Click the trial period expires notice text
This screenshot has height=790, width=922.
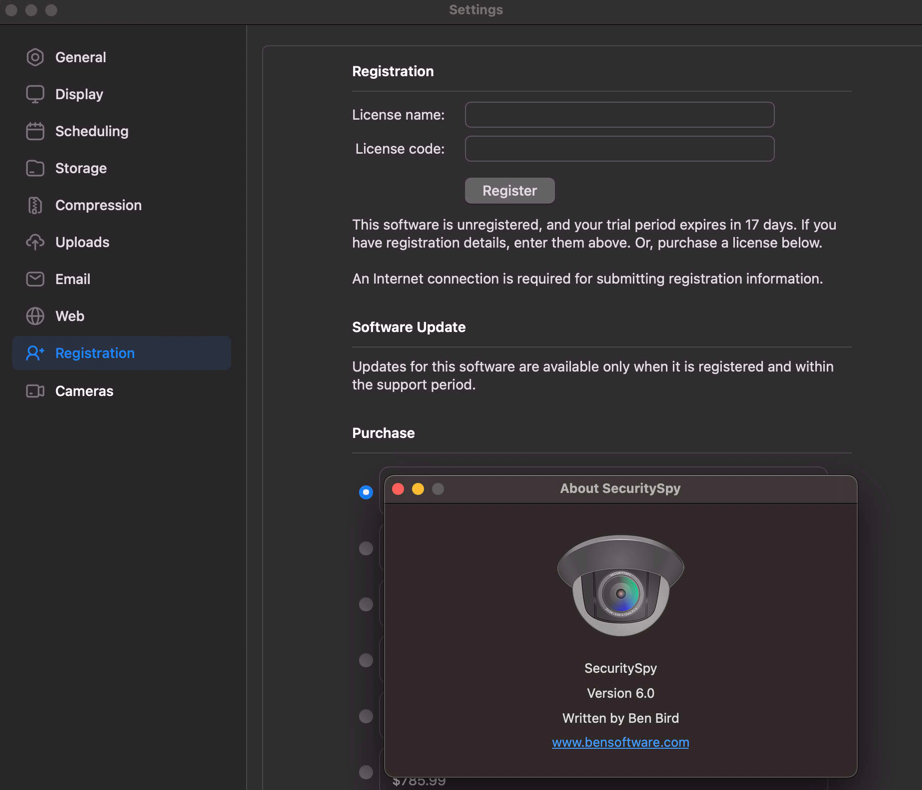pos(594,233)
